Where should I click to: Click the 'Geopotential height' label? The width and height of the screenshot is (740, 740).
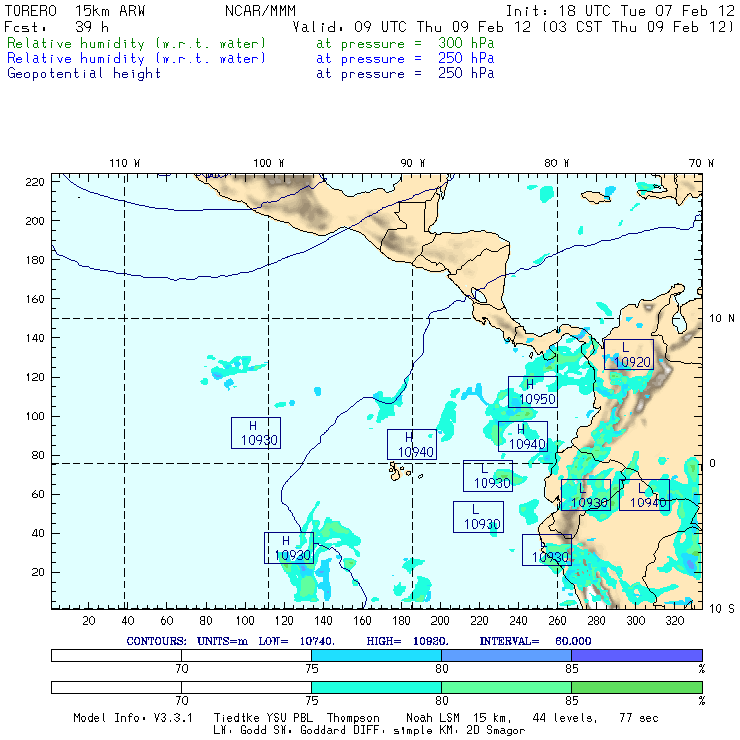pyautogui.click(x=84, y=74)
